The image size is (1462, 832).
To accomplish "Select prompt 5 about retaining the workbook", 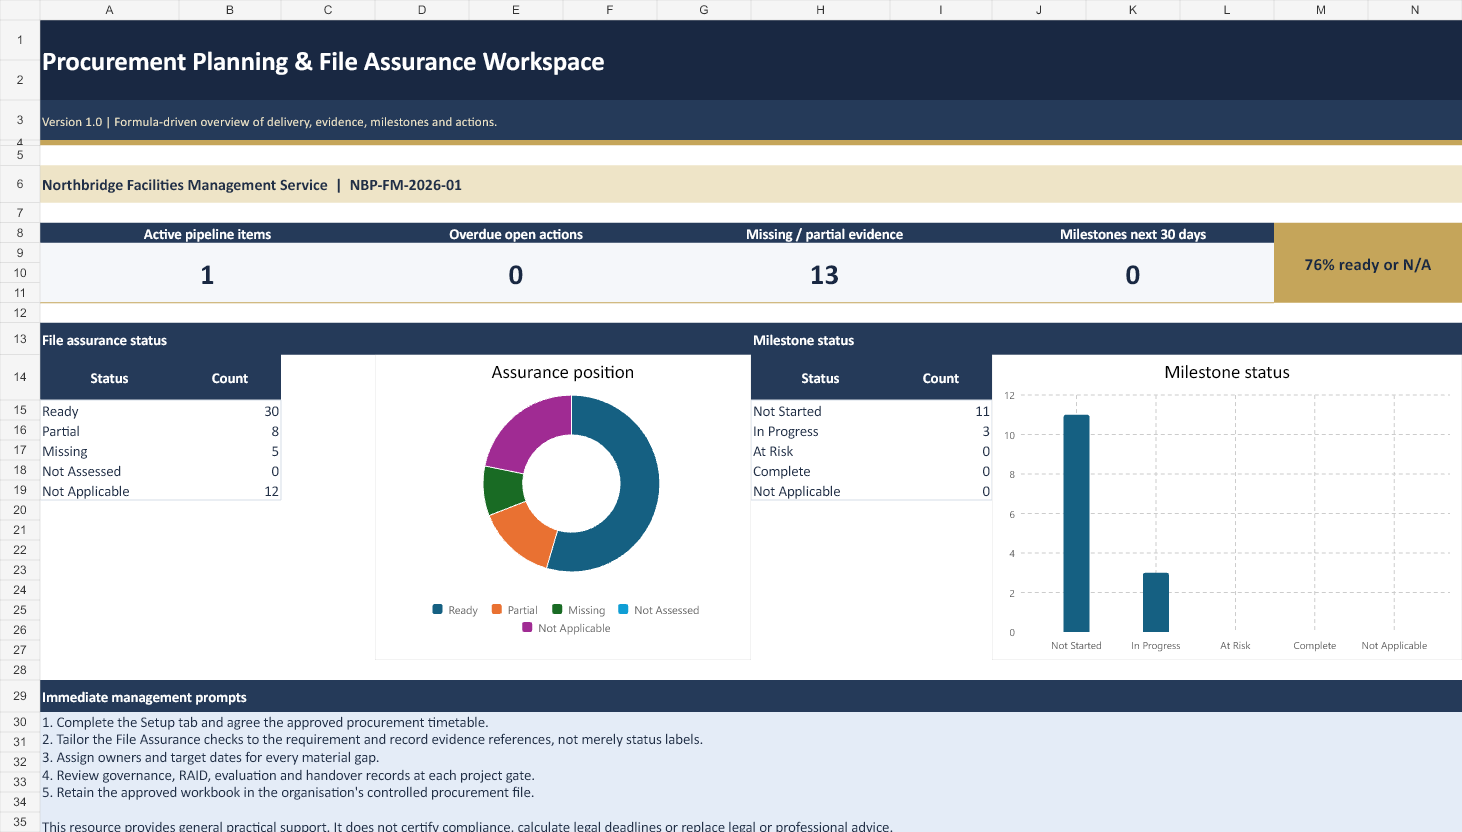I will (288, 792).
